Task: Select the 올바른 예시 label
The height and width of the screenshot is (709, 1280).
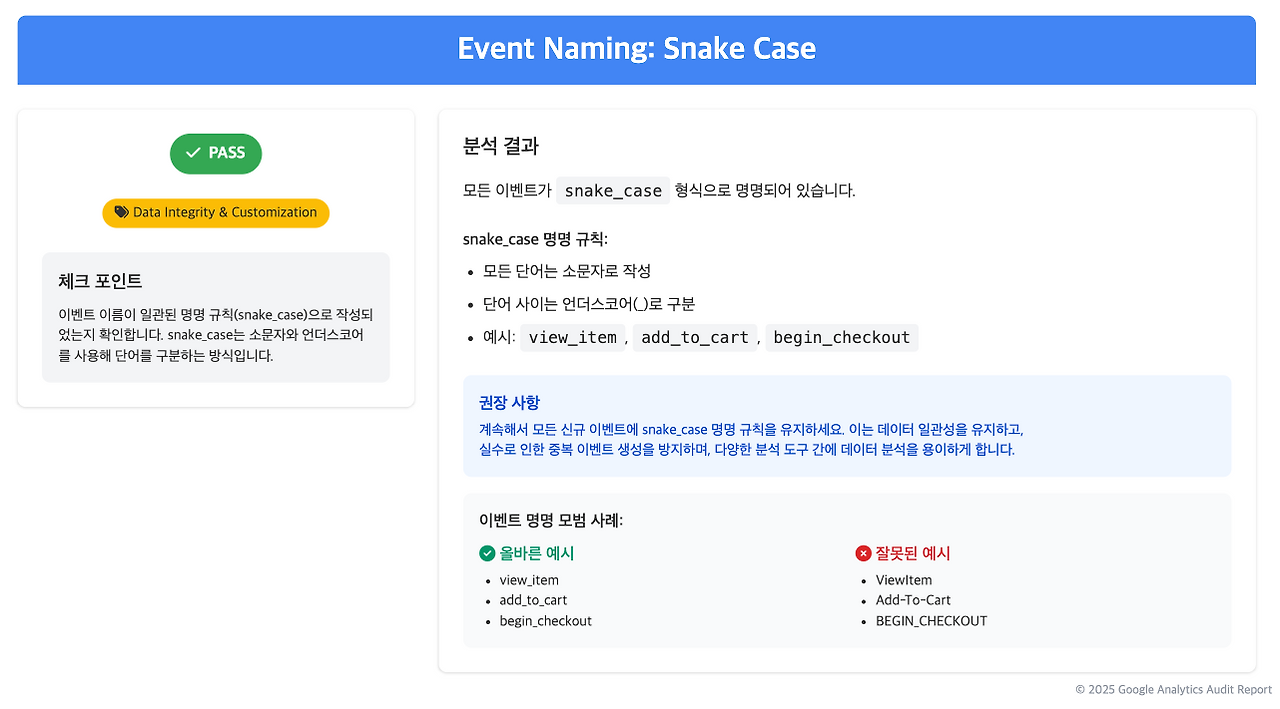Action: (x=537, y=553)
